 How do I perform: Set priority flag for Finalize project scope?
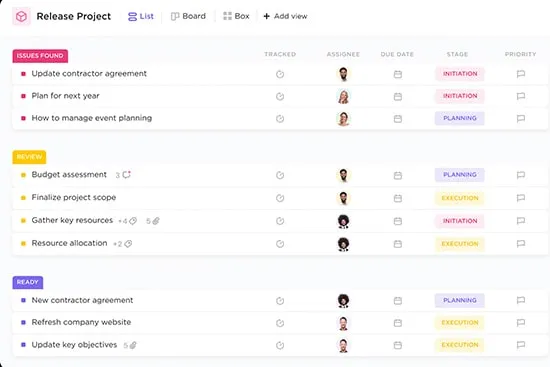(x=521, y=198)
